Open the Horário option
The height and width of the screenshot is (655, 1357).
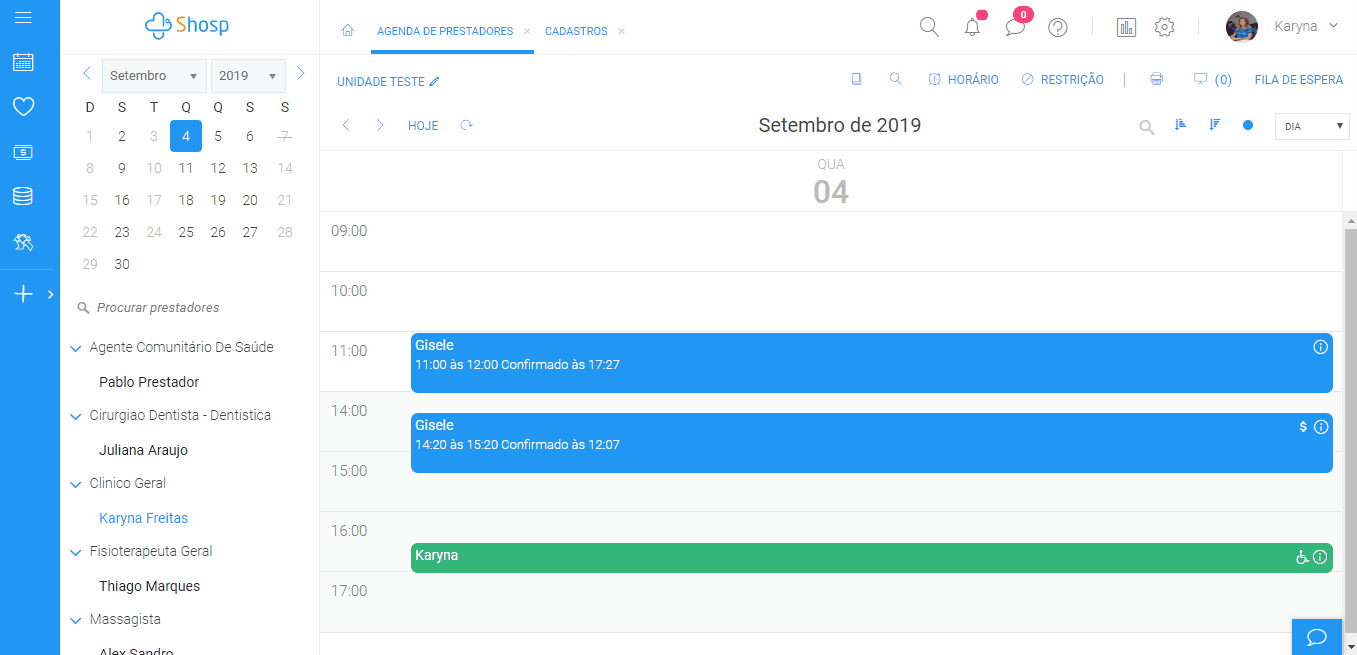963,79
